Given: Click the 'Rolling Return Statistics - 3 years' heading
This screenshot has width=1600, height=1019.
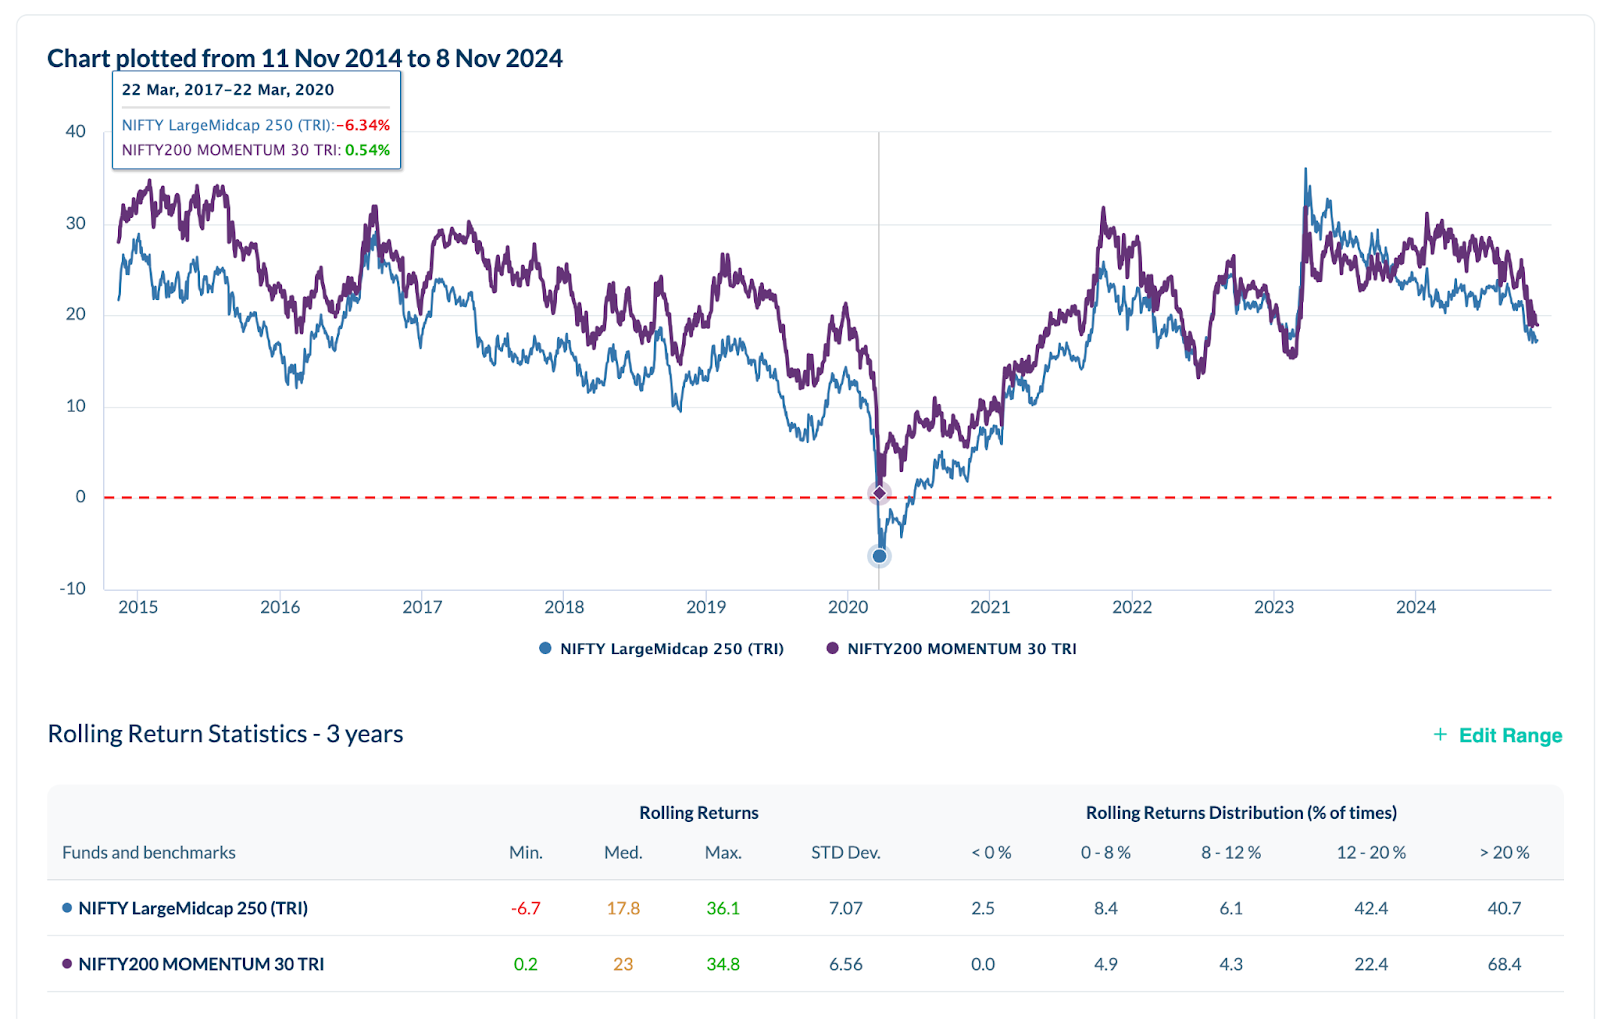Looking at the screenshot, I should tap(225, 734).
